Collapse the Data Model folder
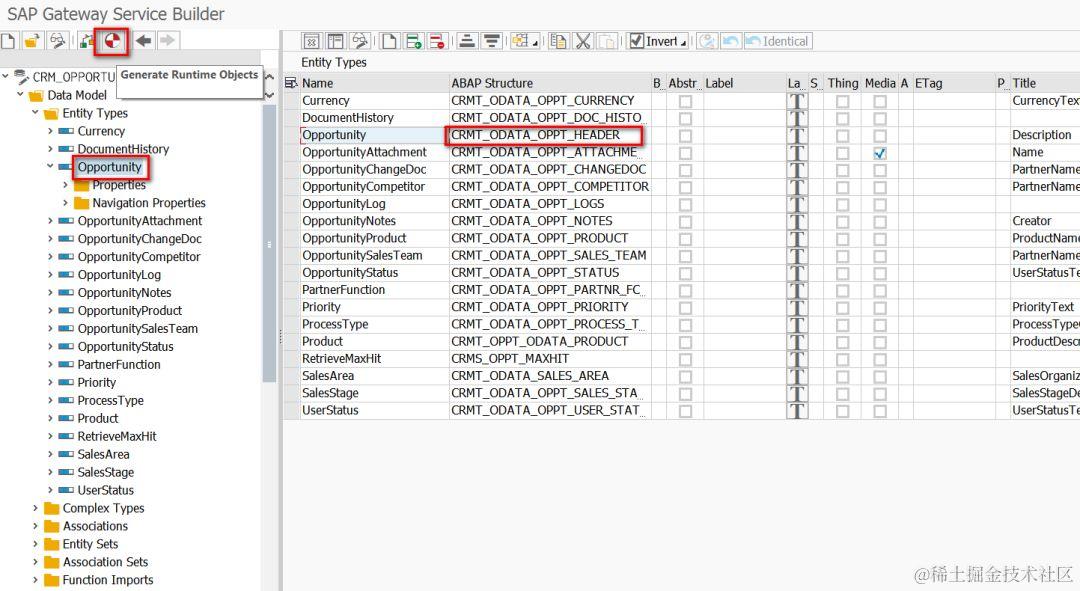Screen dimensions: 1080x591 20,94
